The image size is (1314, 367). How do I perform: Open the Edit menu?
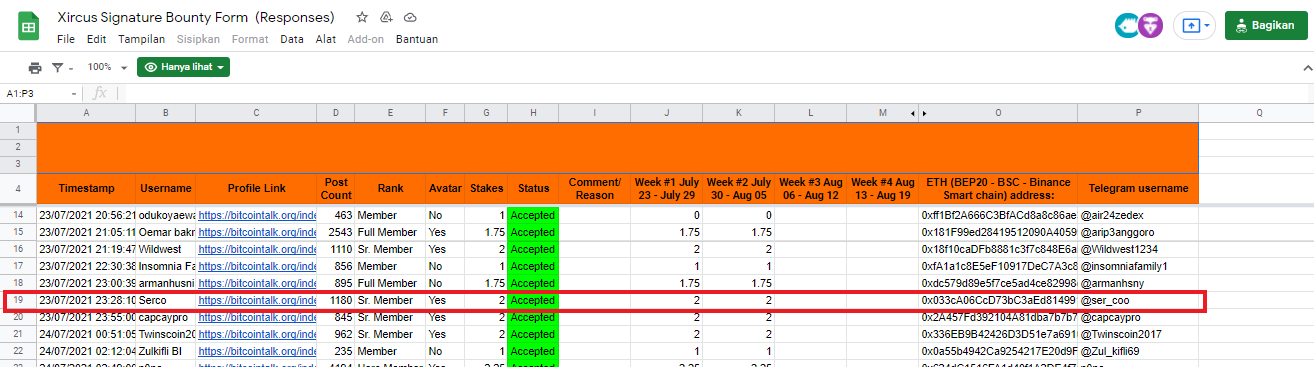coord(97,39)
